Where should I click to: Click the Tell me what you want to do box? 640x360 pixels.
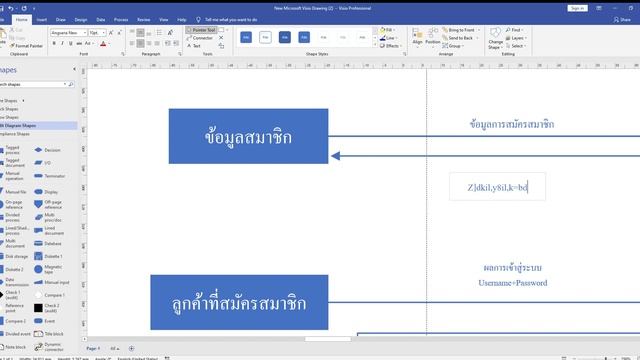(x=227, y=20)
